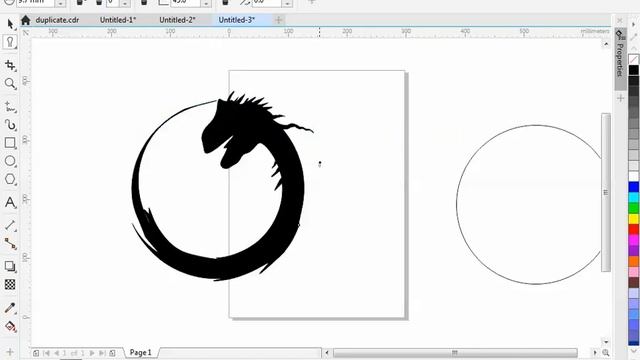
Task: Pick the white color swatch
Action: (634, 176)
